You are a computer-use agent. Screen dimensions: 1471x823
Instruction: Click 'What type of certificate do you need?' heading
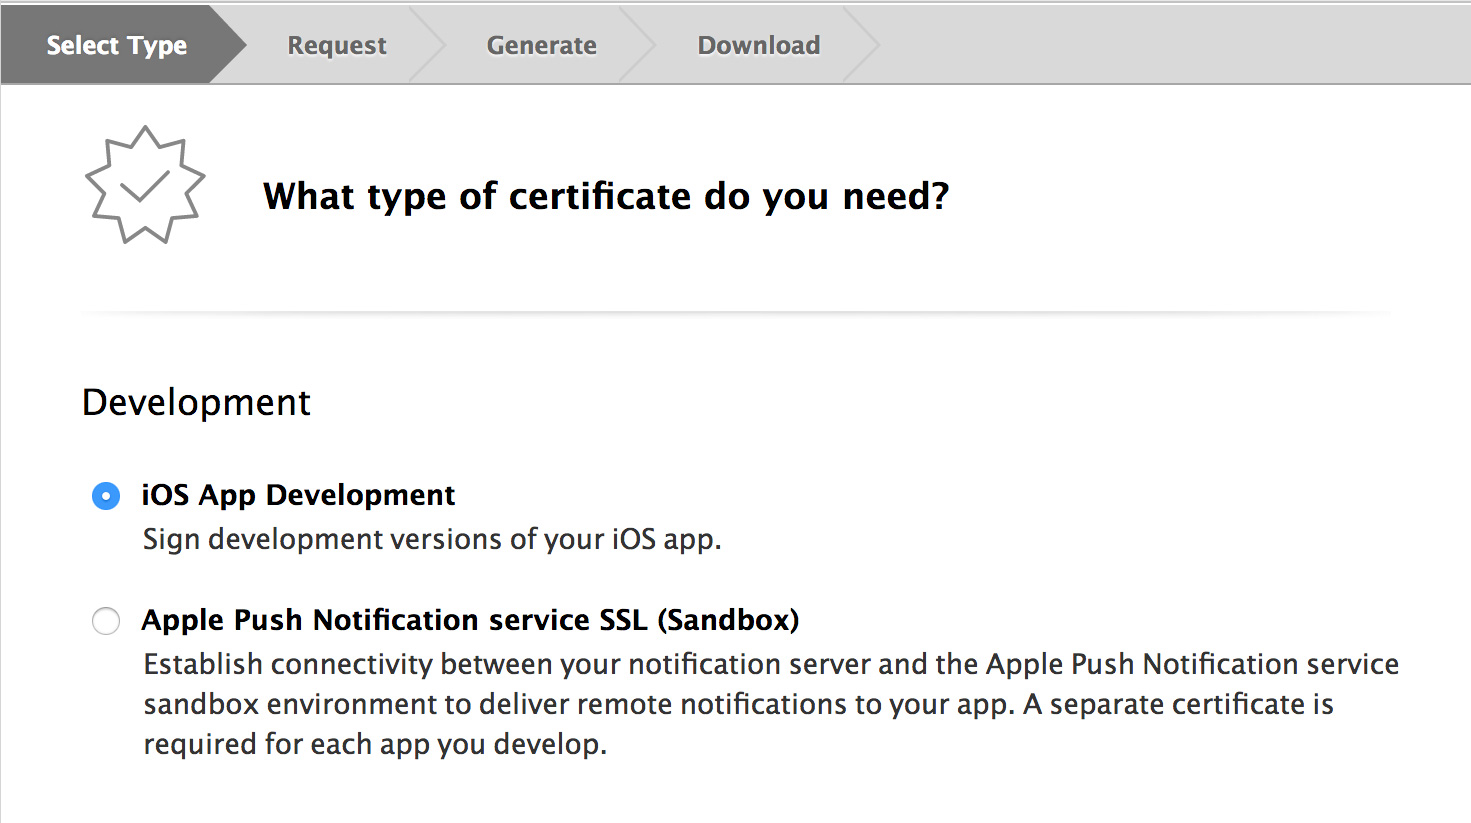pos(606,196)
